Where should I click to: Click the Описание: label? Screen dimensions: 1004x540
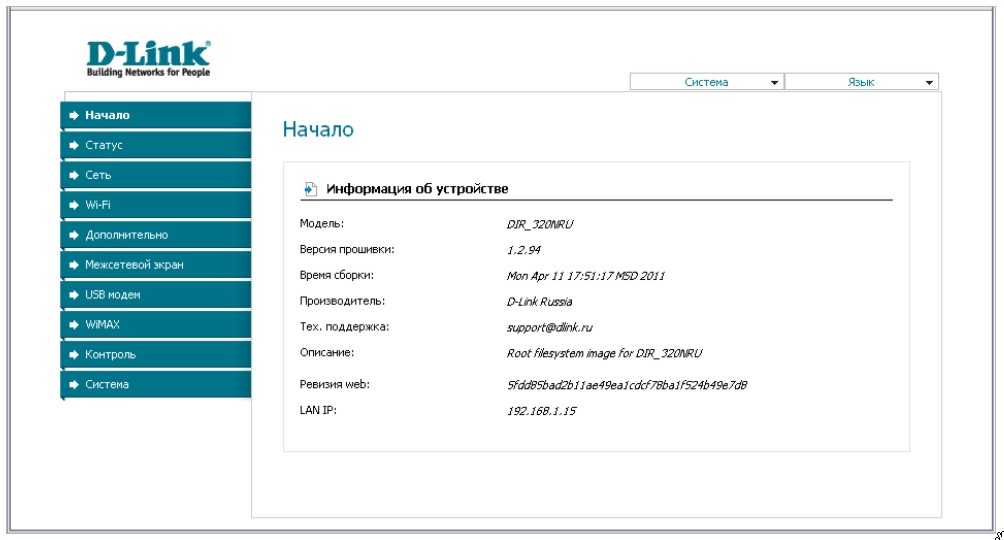327,352
